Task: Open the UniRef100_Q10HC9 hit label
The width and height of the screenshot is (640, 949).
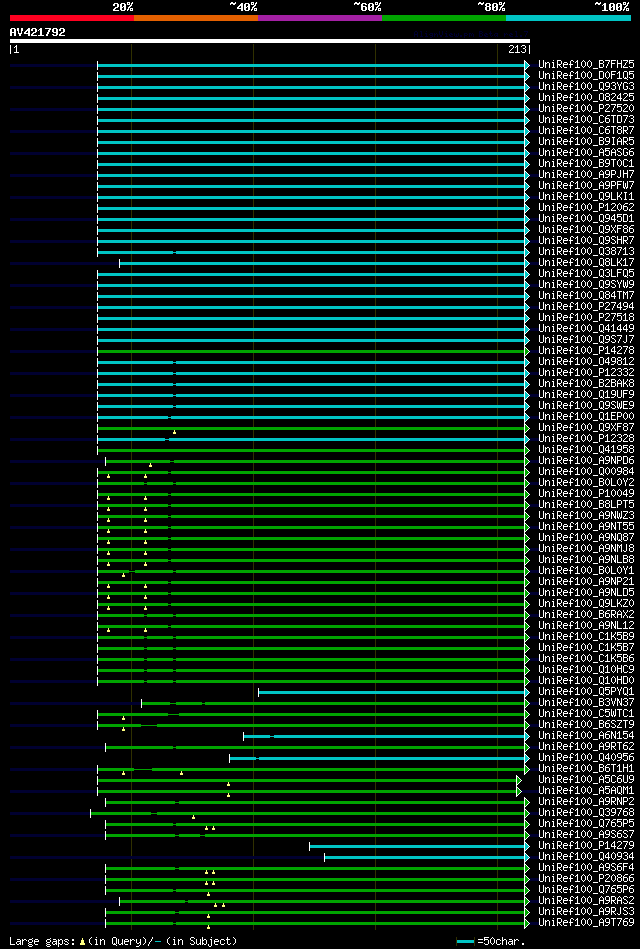Action: (x=586, y=669)
